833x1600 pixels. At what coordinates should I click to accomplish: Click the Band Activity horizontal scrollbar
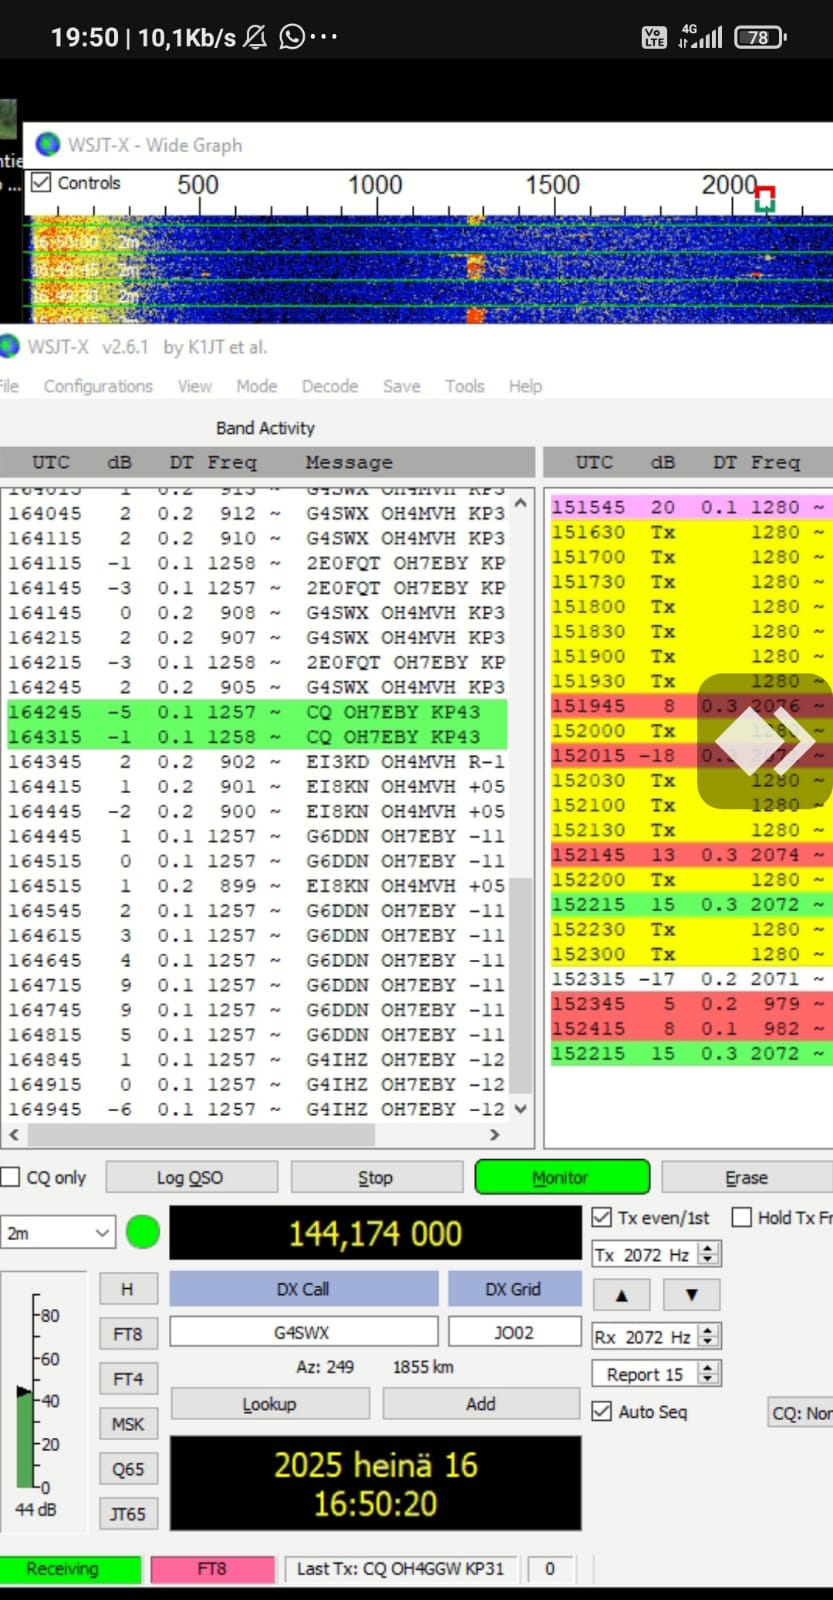(x=201, y=1135)
